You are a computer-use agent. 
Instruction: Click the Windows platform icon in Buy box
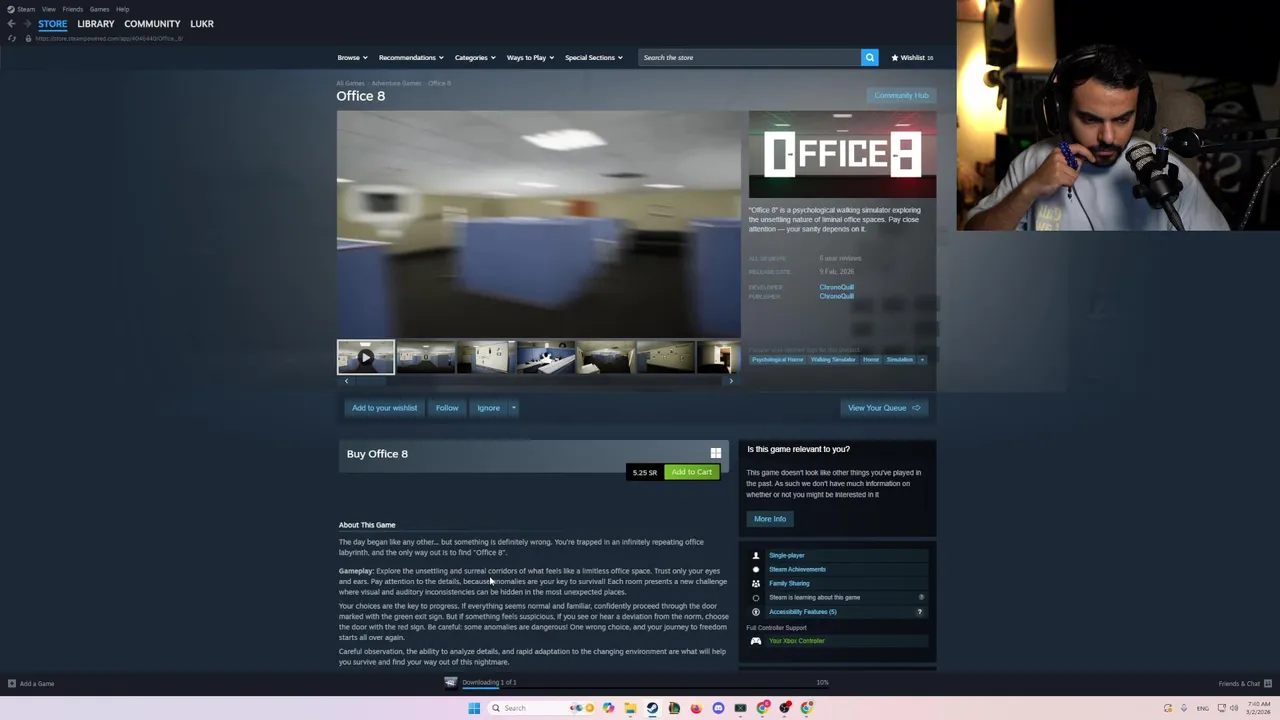715,453
